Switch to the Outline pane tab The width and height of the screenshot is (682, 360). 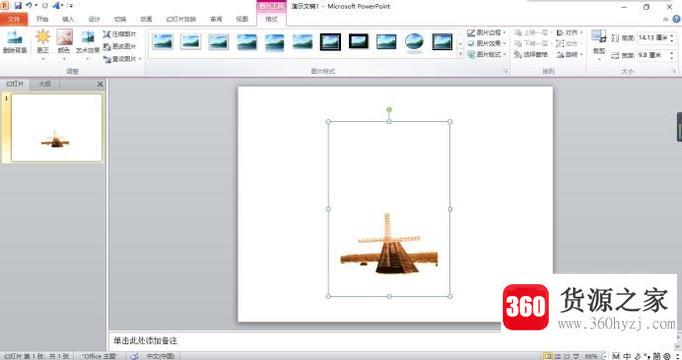click(x=45, y=84)
